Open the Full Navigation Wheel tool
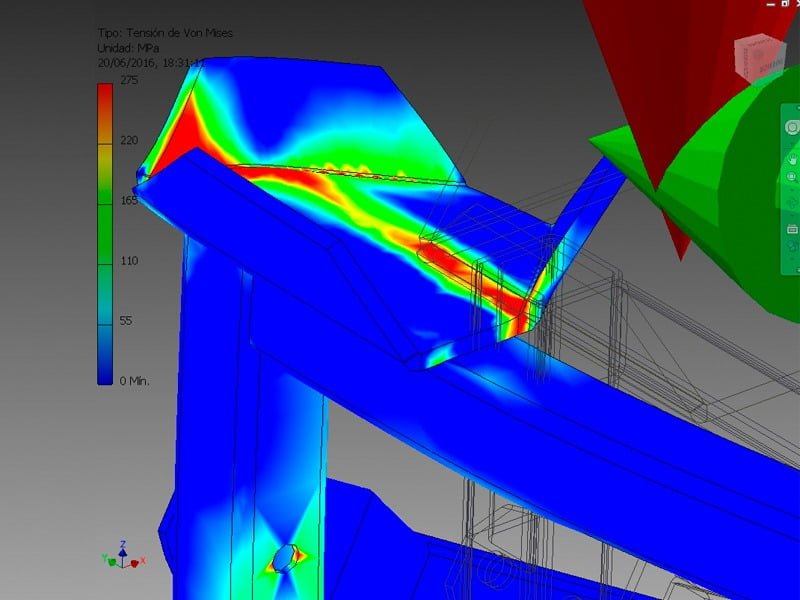800x600 pixels. 792,127
